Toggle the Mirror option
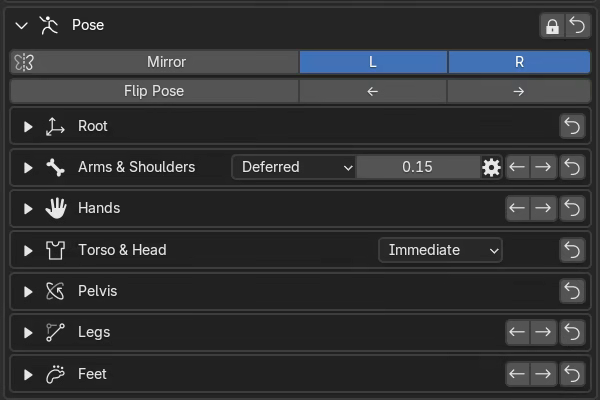This screenshot has width=600, height=400. (155, 62)
